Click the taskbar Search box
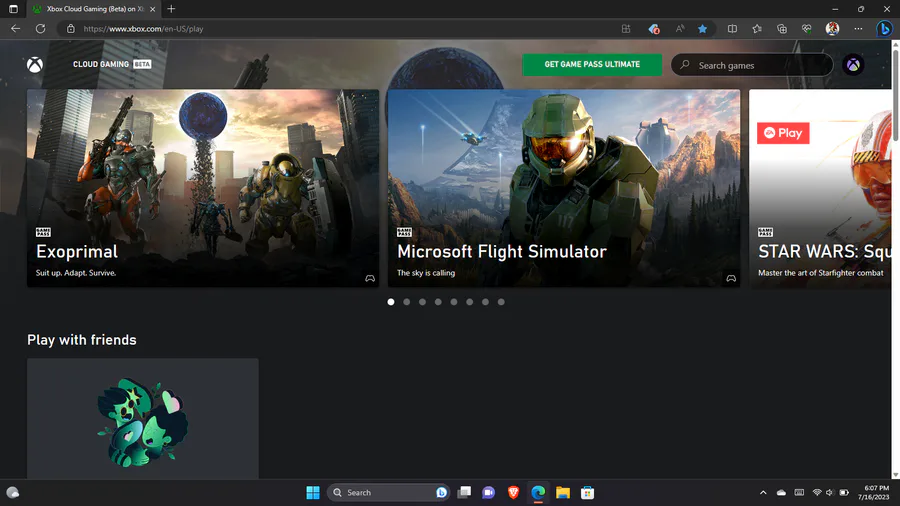Image resolution: width=900 pixels, height=506 pixels. pyautogui.click(x=388, y=492)
